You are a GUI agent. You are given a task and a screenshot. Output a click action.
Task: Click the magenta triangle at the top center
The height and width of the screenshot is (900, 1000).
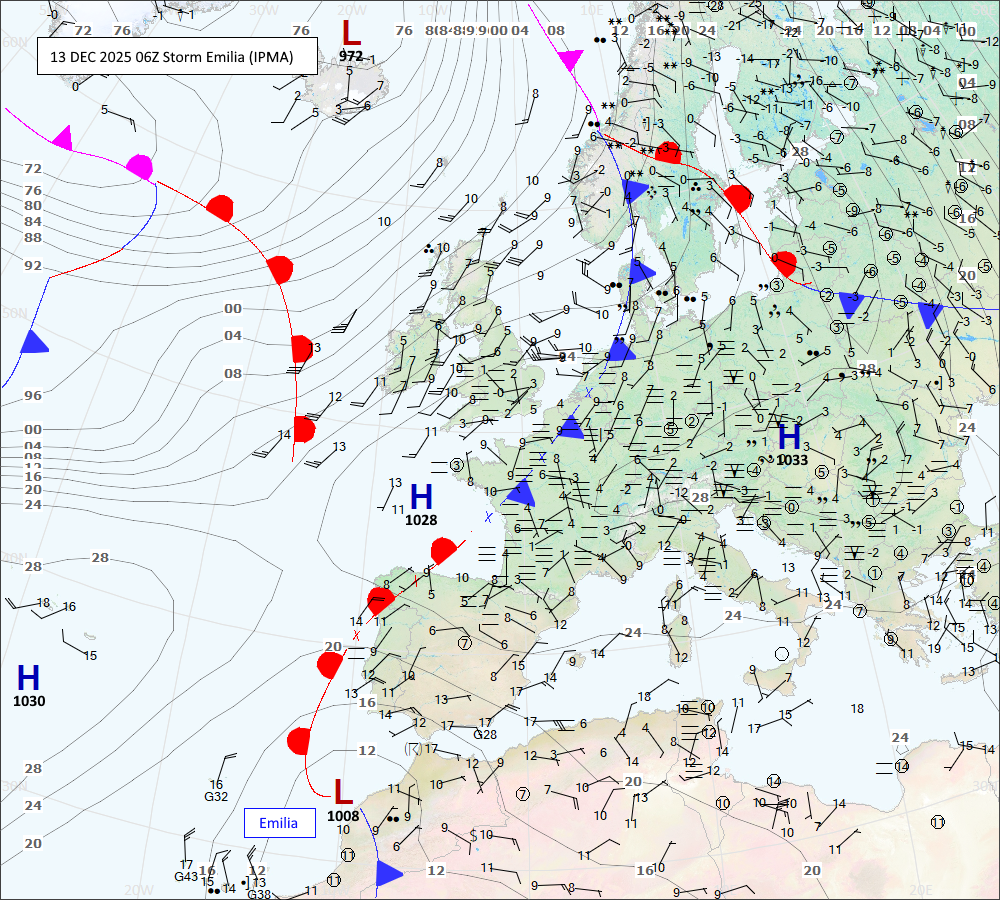[x=569, y=61]
